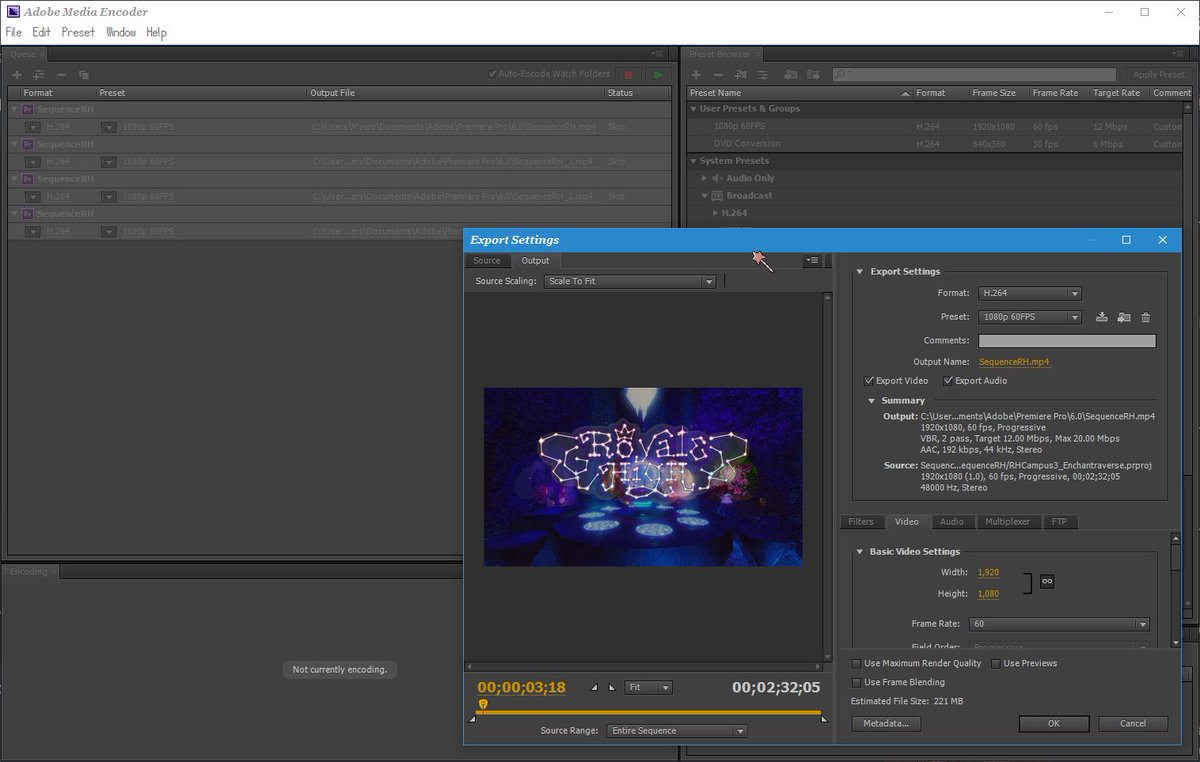Click the Pr icon of the first SequenceRH item
This screenshot has height=762, width=1200.
tap(29, 109)
